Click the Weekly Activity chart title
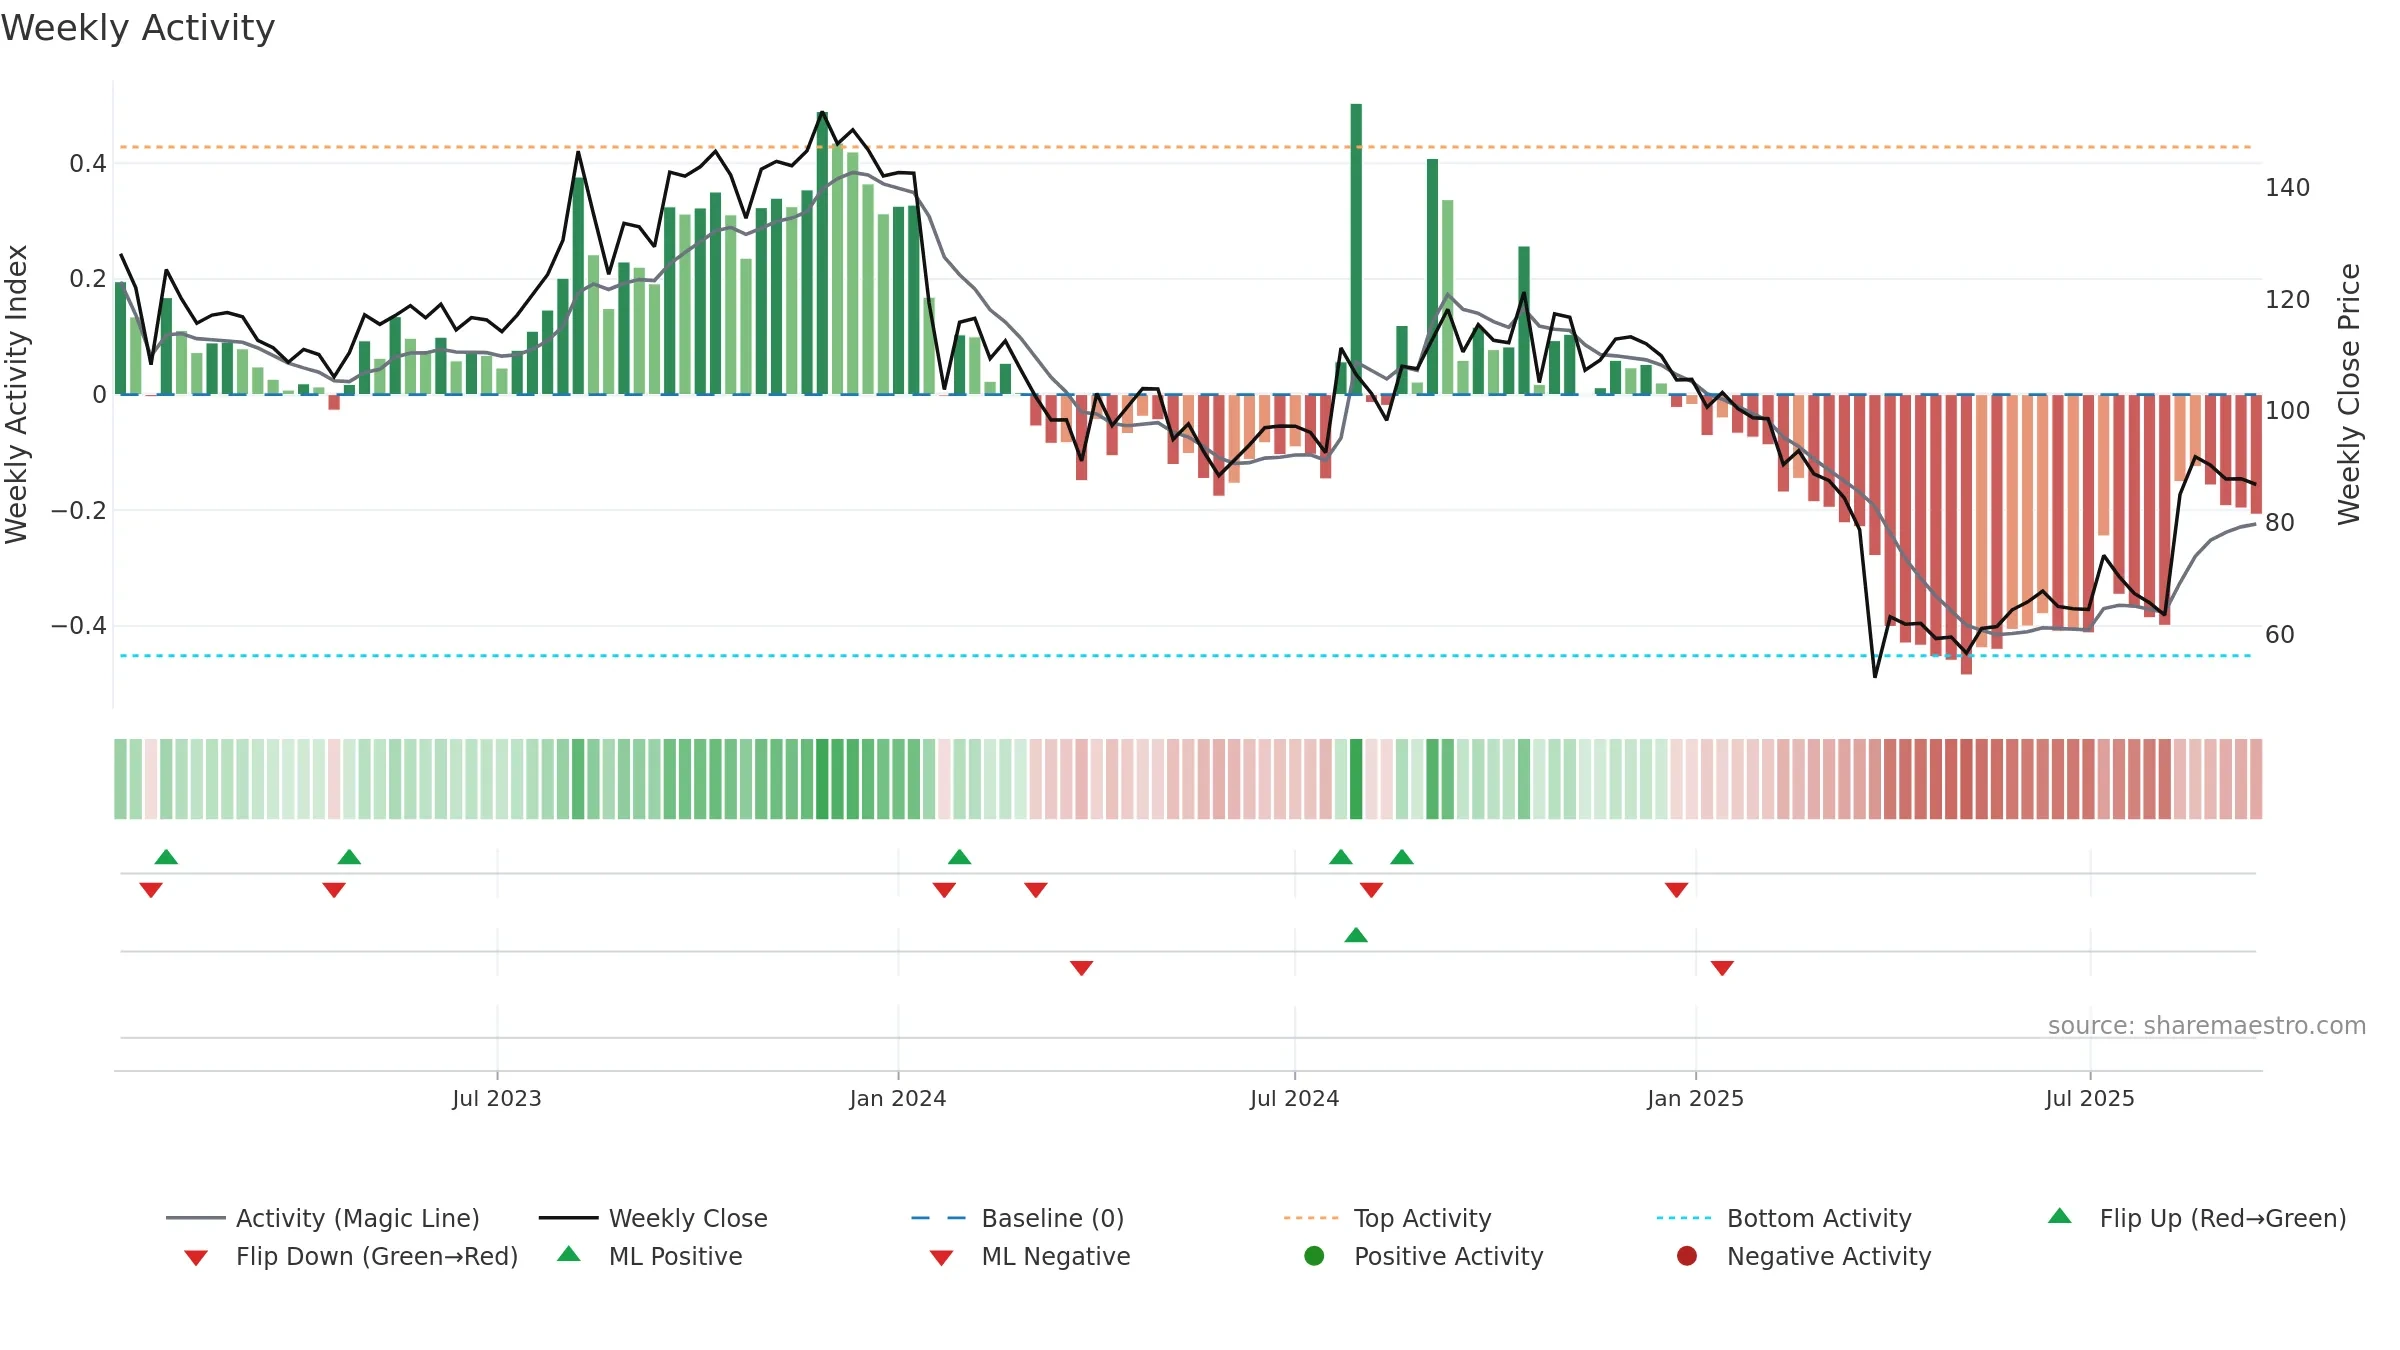Image resolution: width=2400 pixels, height=1350 pixels. 138,28
